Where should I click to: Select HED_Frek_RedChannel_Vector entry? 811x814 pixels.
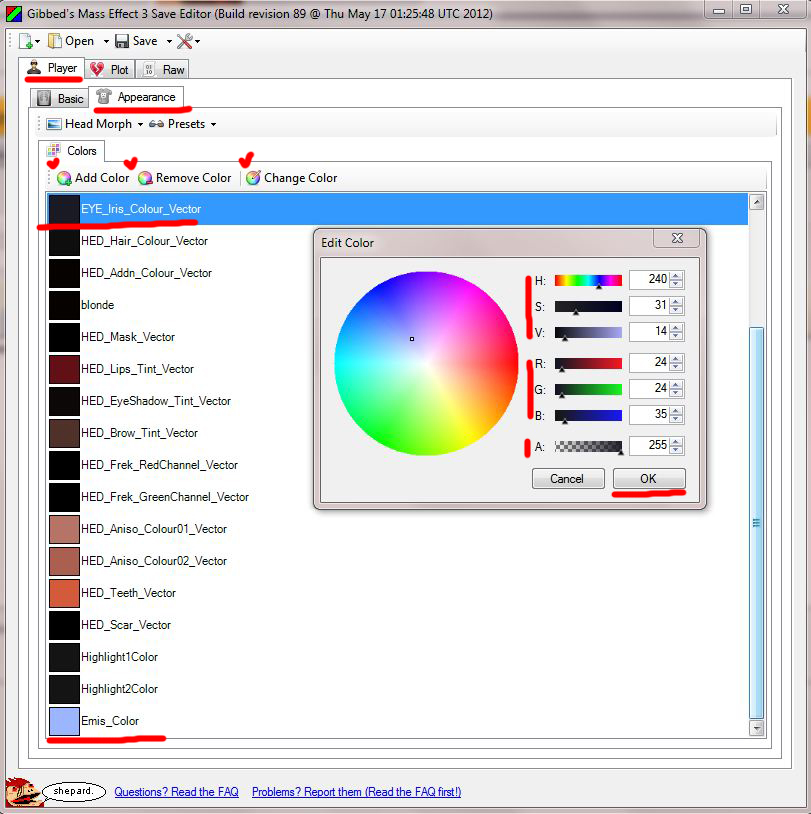159,465
